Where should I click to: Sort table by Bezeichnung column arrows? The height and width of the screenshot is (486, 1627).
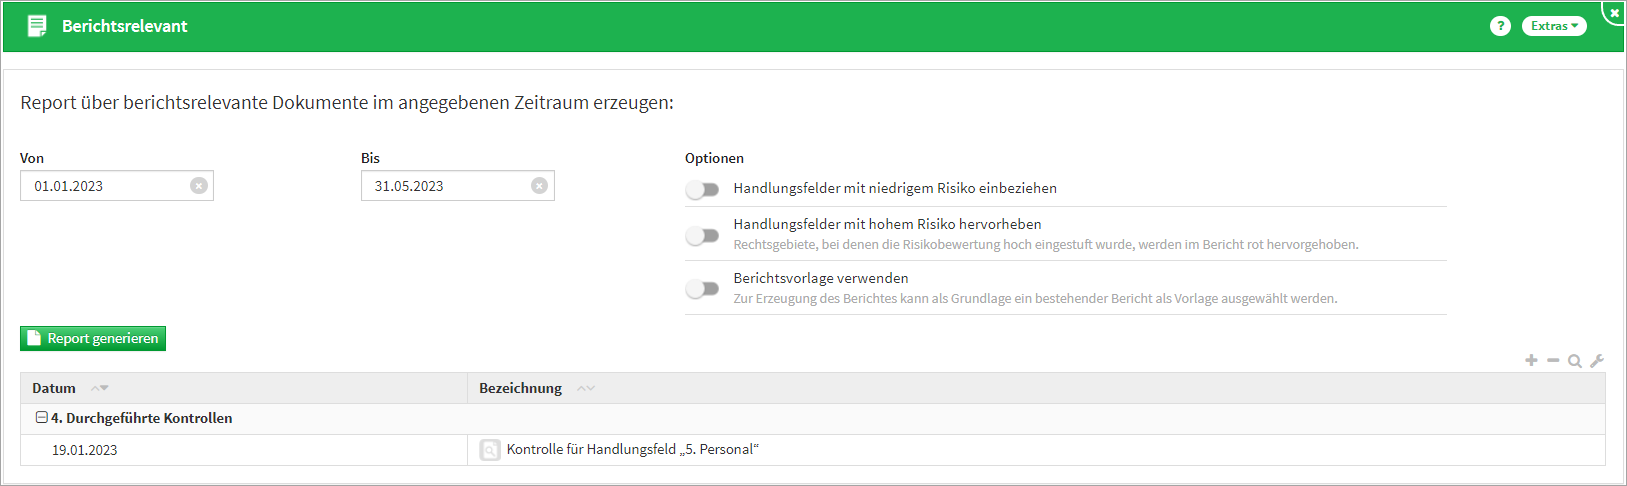pyautogui.click(x=586, y=388)
